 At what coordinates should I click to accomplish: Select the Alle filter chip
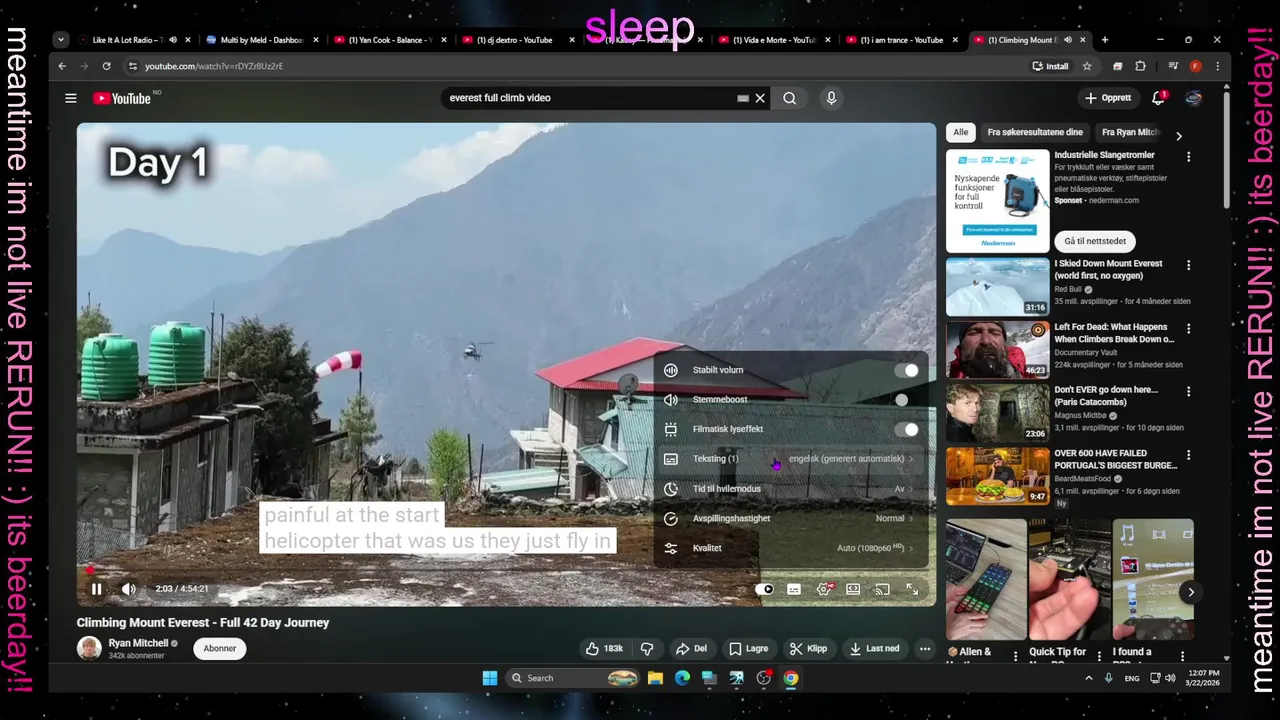pos(960,132)
